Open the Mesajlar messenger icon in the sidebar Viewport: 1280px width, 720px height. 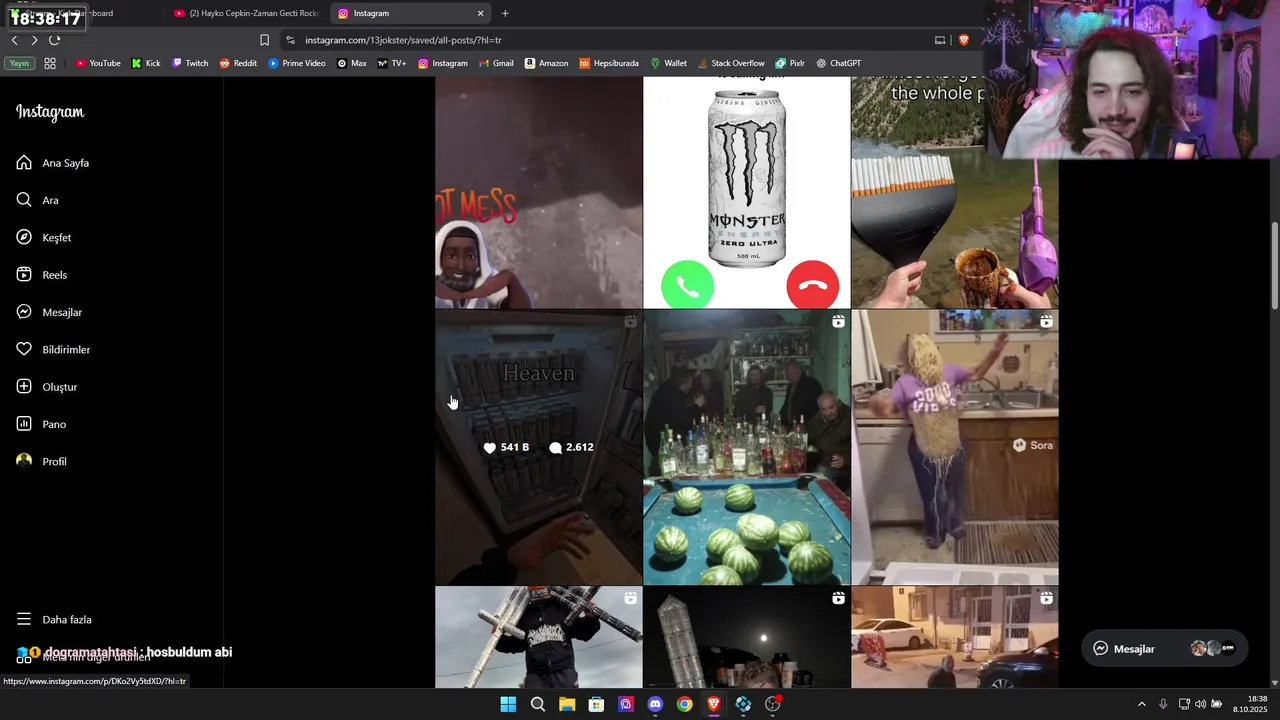click(24, 312)
